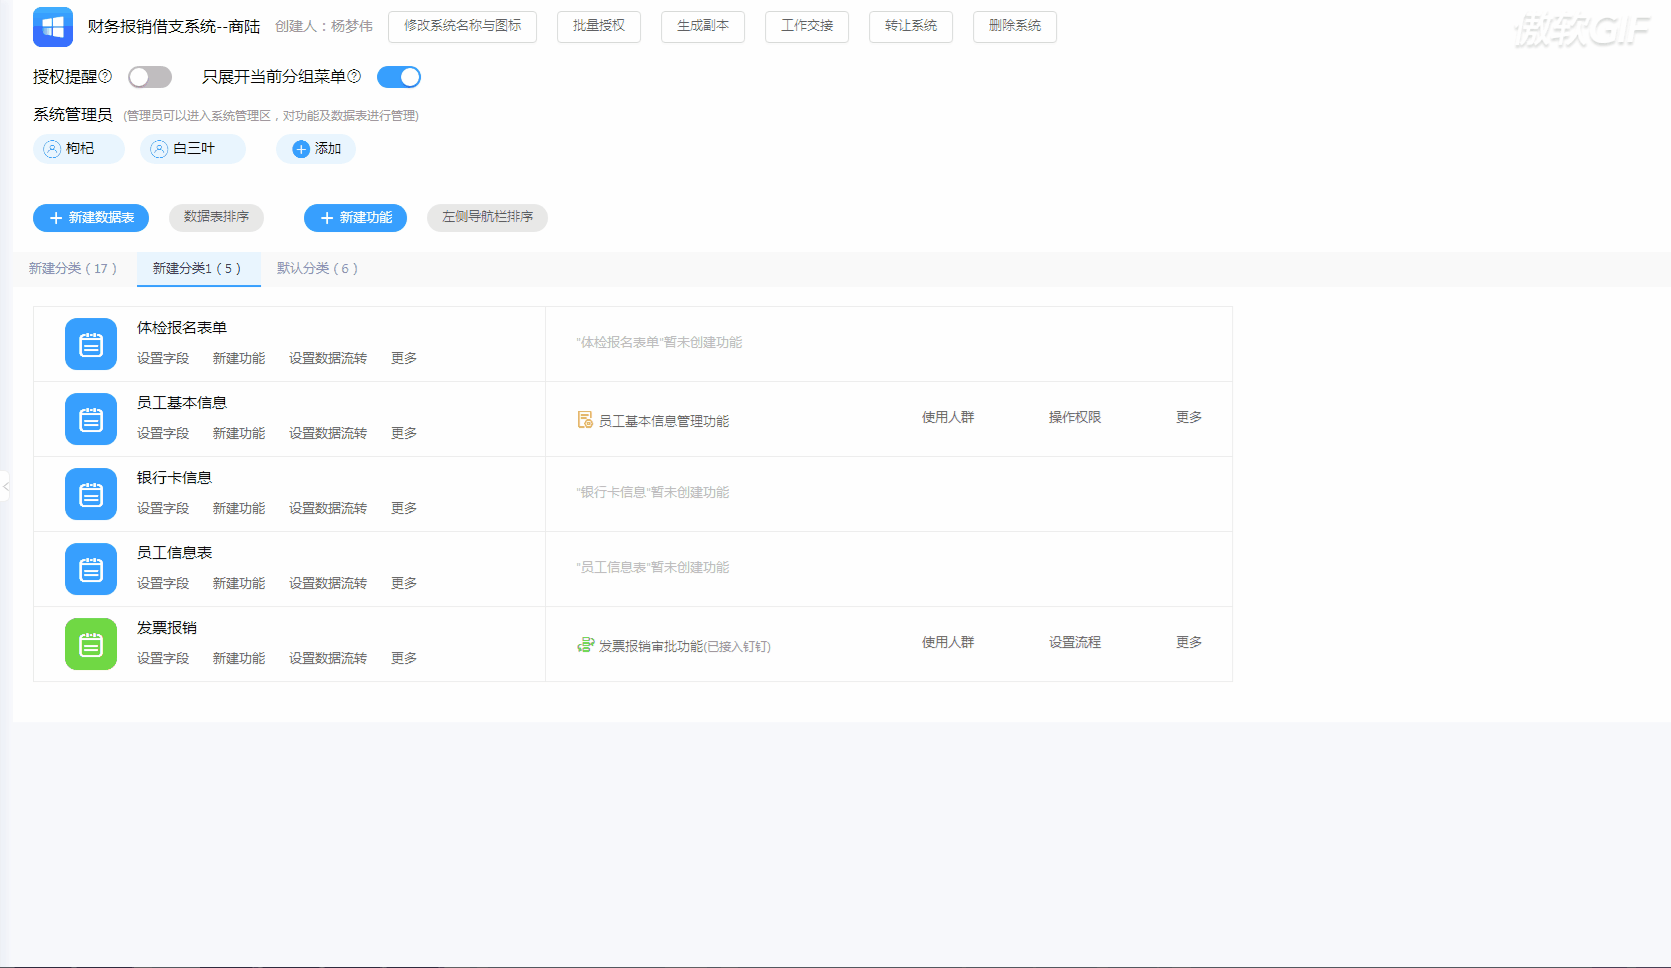Enable the 授权提醒 switch
1671x968 pixels.
(x=149, y=76)
